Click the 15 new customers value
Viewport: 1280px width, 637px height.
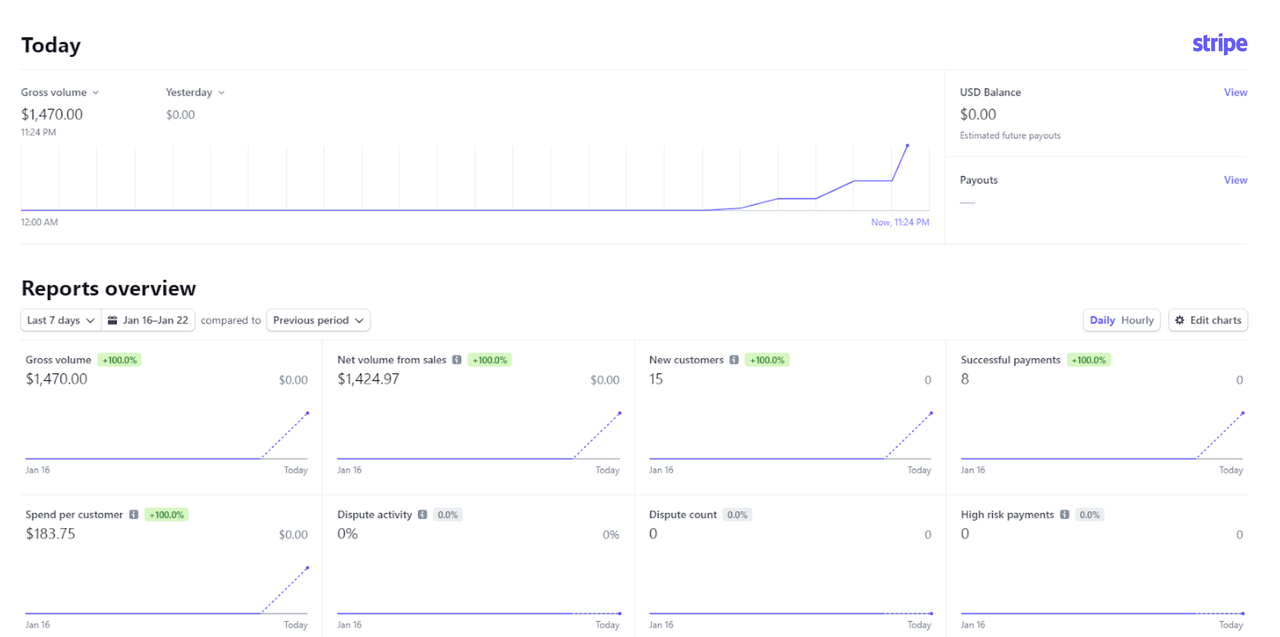click(656, 380)
